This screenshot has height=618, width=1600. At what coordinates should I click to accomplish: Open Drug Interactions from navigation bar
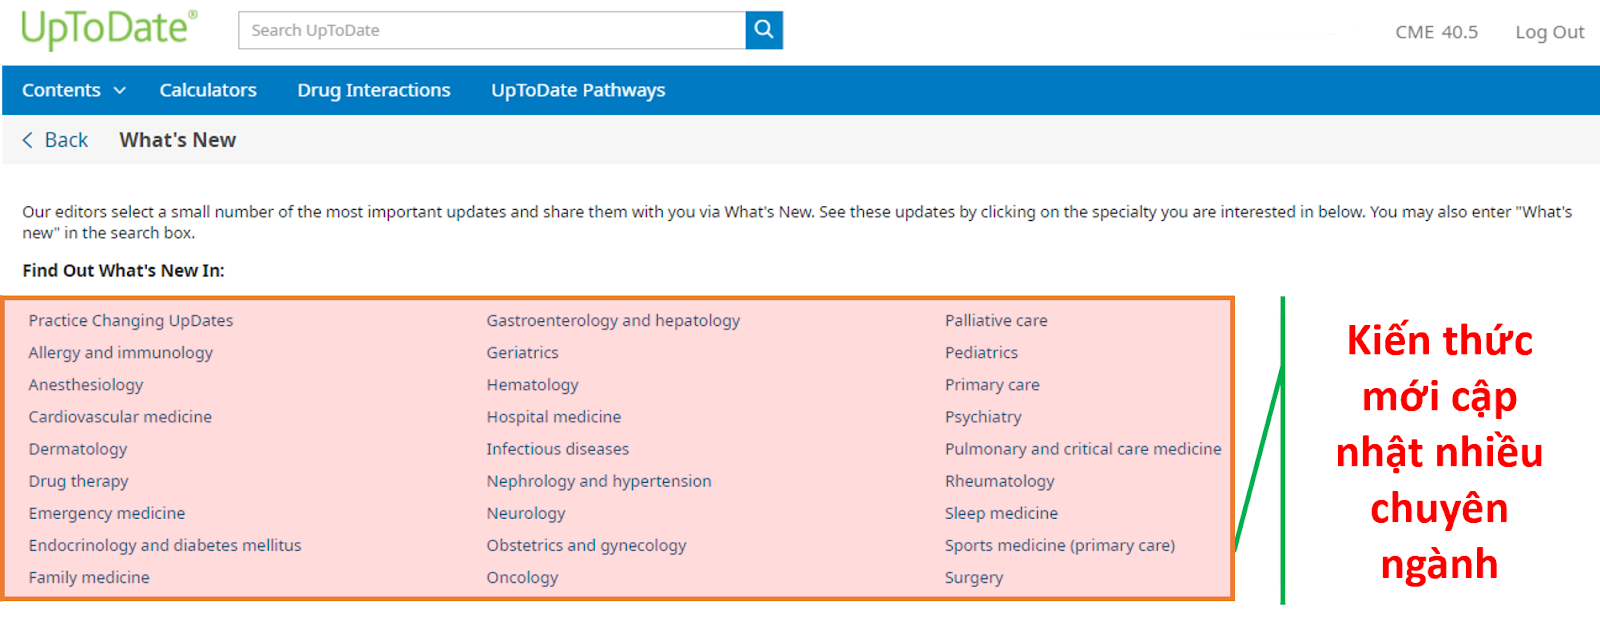point(374,90)
